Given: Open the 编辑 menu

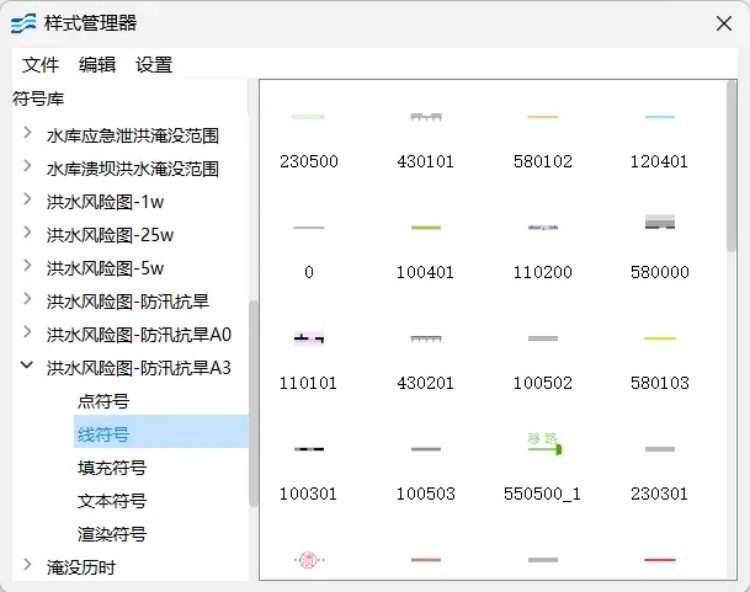Looking at the screenshot, I should click(x=97, y=65).
